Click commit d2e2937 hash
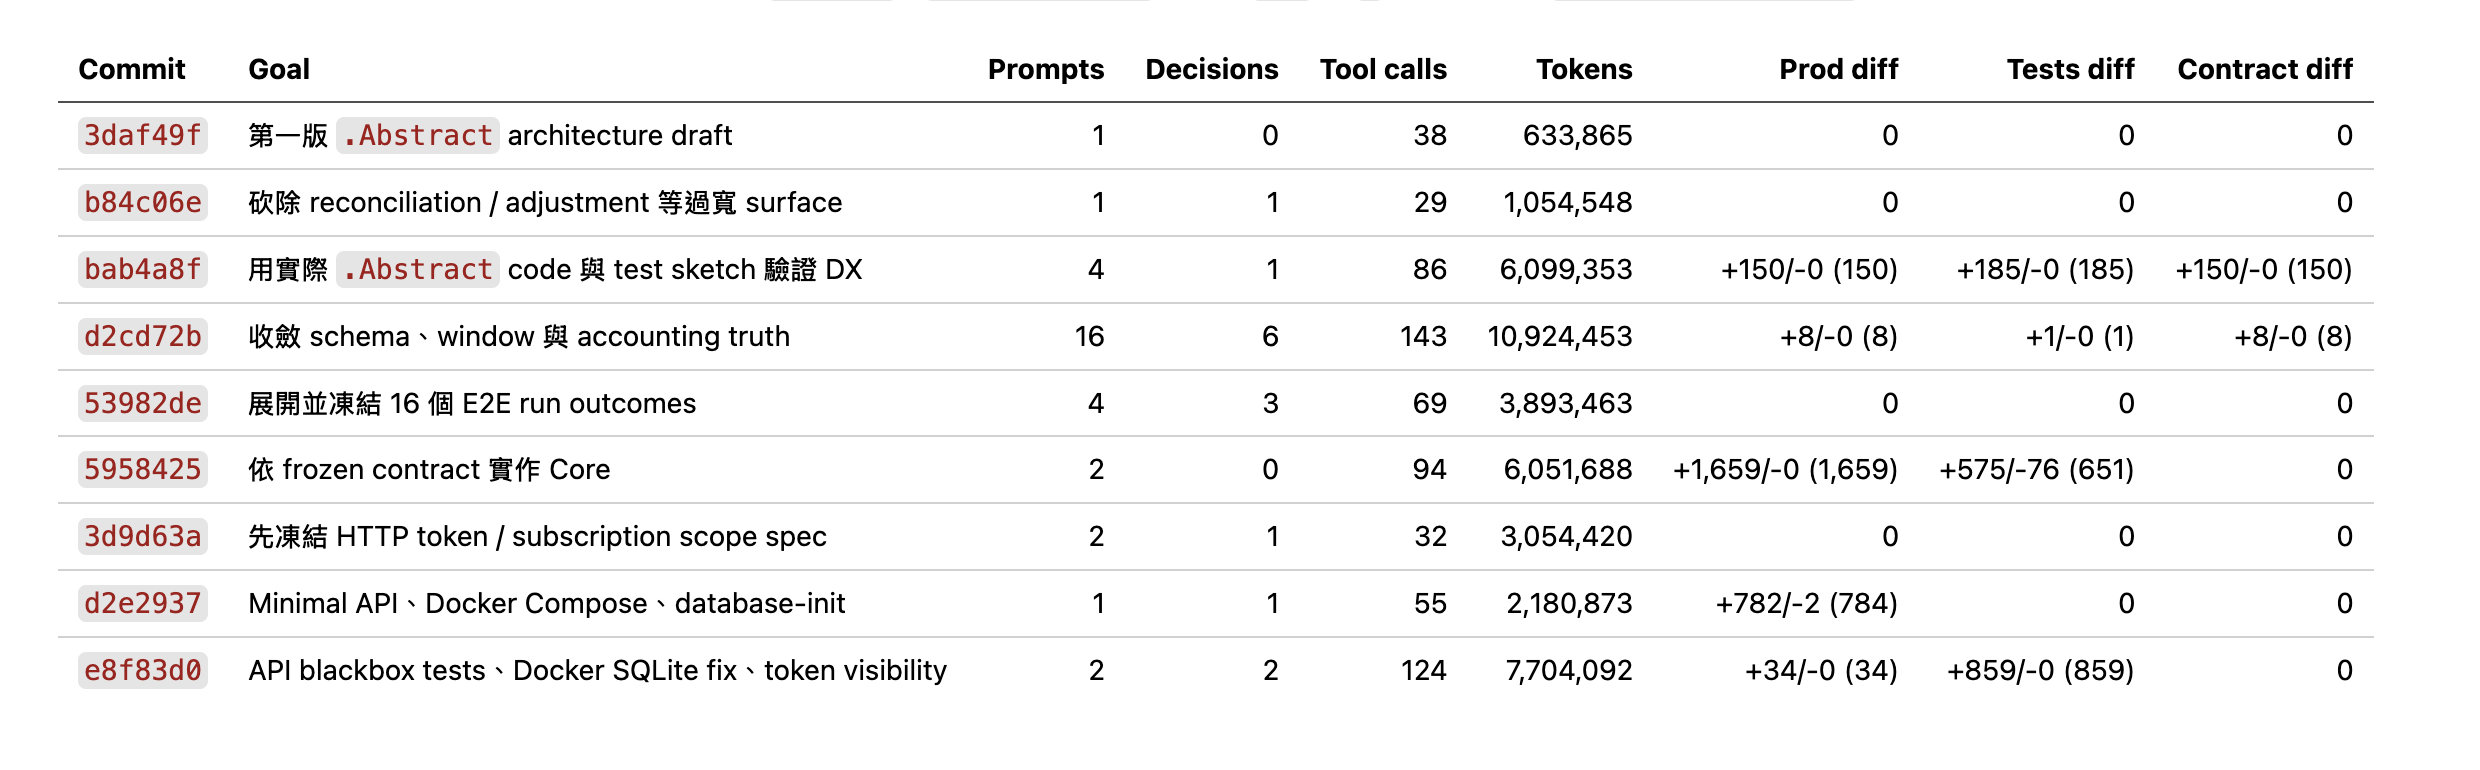 coord(143,603)
